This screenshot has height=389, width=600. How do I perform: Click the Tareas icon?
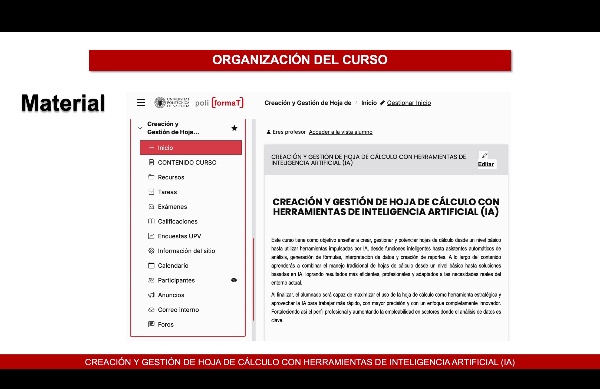click(x=151, y=192)
